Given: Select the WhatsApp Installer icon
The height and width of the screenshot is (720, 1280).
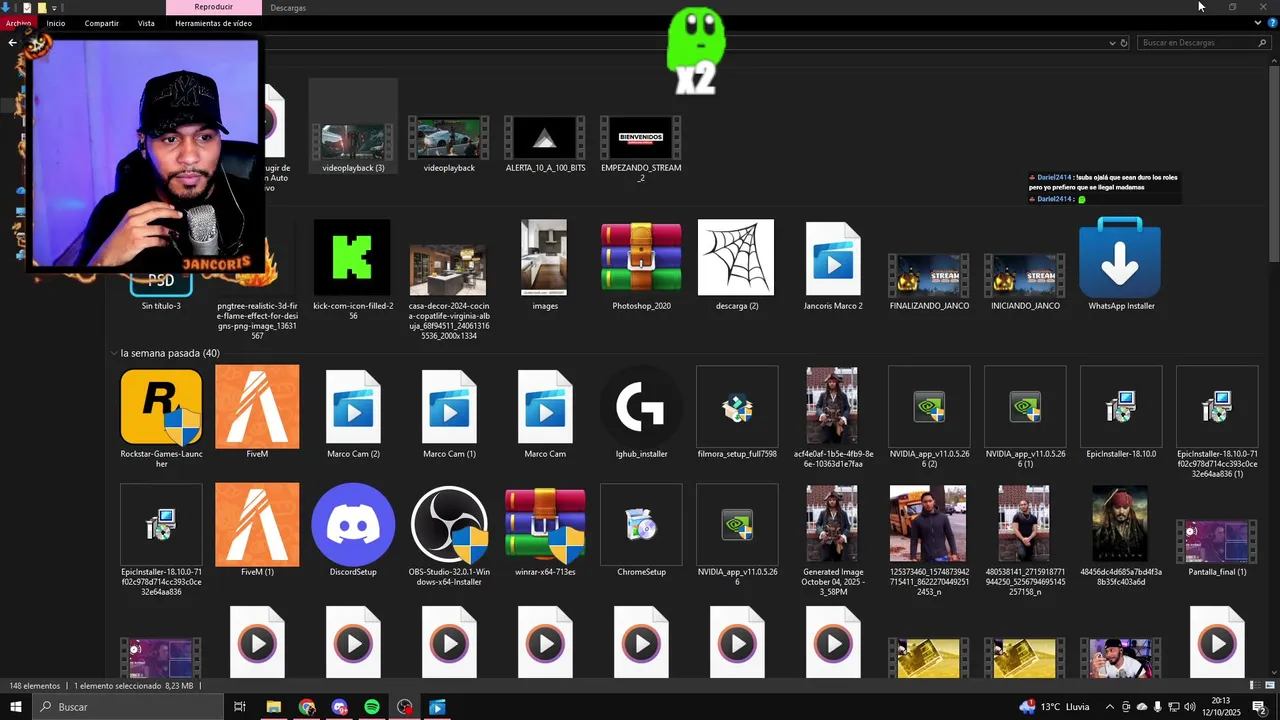Looking at the screenshot, I should pyautogui.click(x=1120, y=257).
